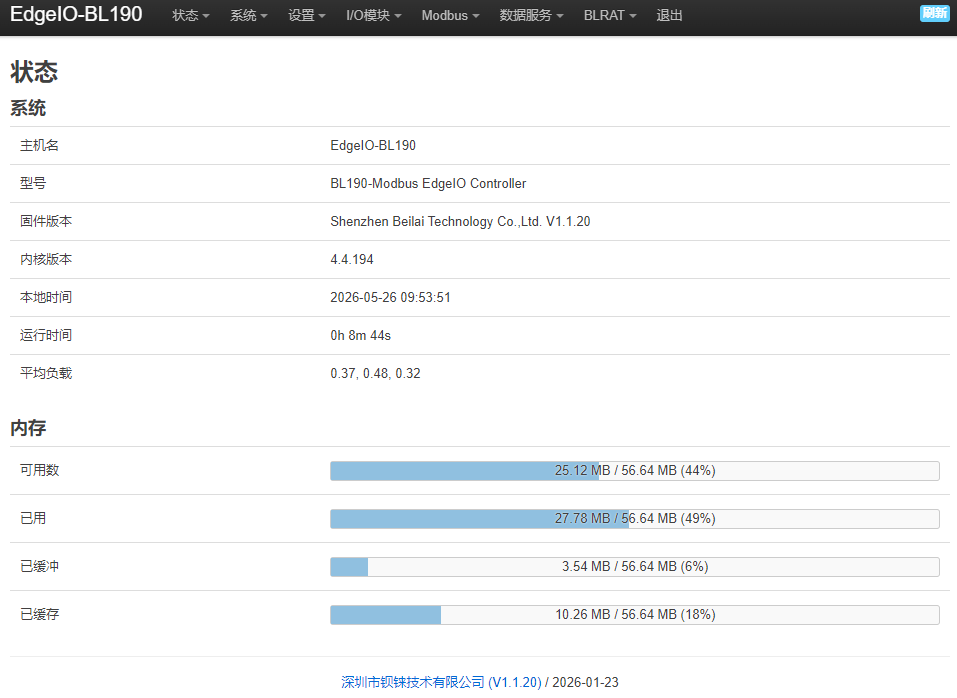Click the 可用数 row label
This screenshot has width=957, height=698.
point(39,470)
